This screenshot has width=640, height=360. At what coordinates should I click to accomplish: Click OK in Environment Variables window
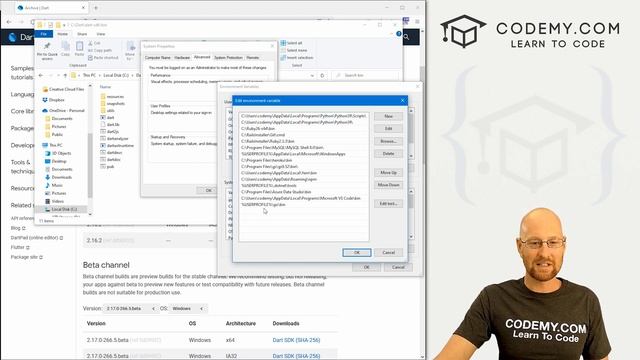pyautogui.click(x=367, y=267)
